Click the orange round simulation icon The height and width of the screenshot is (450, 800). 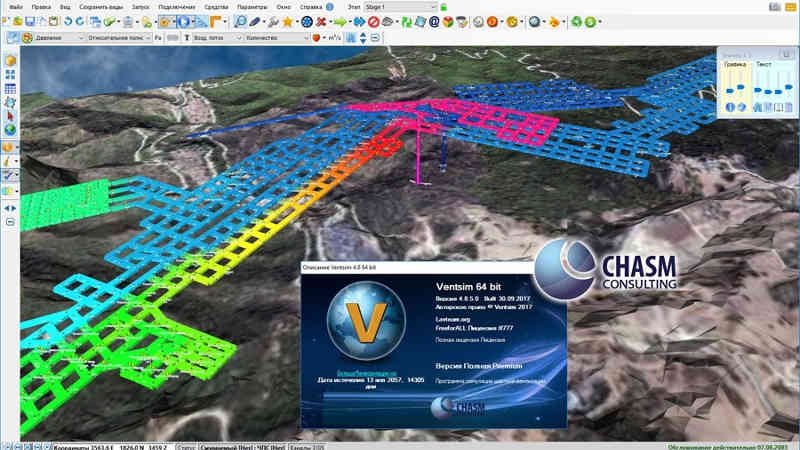[x=492, y=21]
